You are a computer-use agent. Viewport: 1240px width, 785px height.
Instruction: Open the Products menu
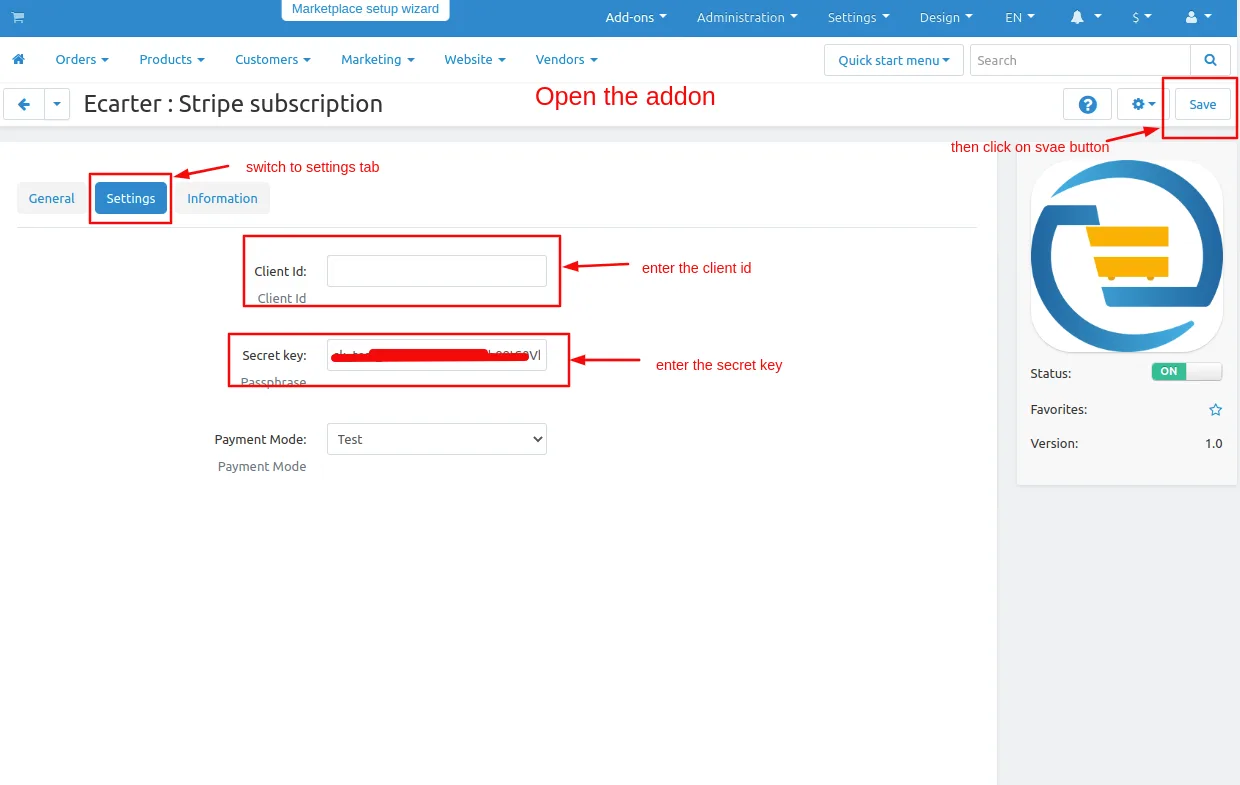[x=172, y=59]
